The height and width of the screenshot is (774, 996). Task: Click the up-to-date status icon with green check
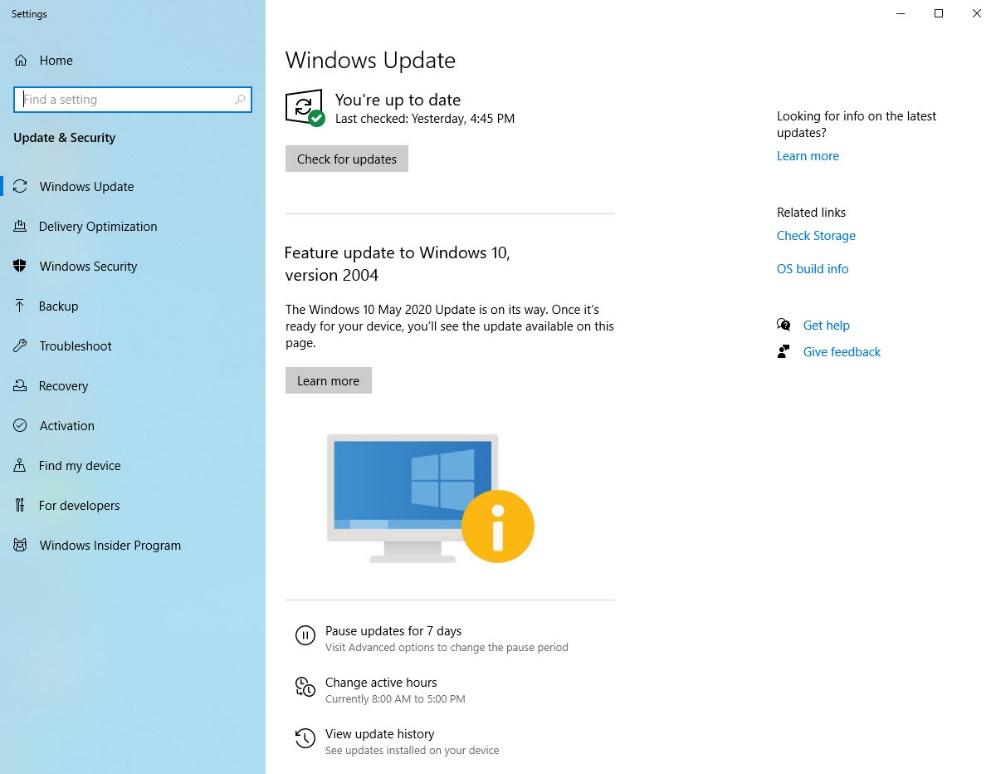(x=305, y=108)
